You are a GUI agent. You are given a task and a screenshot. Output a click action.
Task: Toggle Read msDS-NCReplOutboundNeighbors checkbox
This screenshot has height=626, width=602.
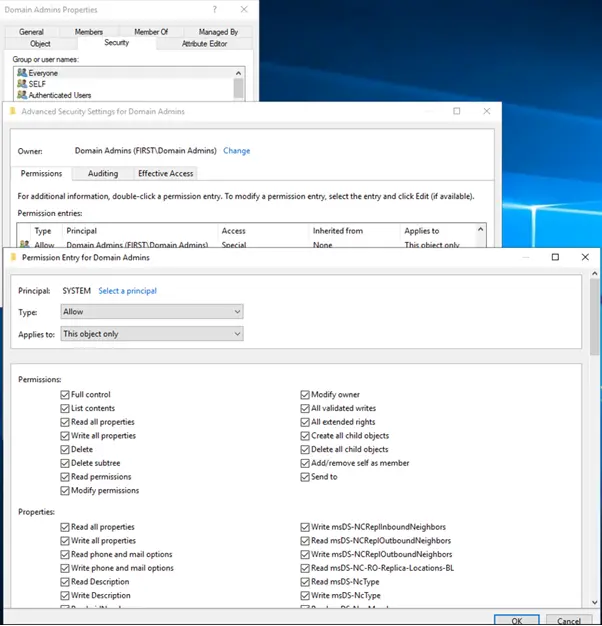click(x=305, y=541)
